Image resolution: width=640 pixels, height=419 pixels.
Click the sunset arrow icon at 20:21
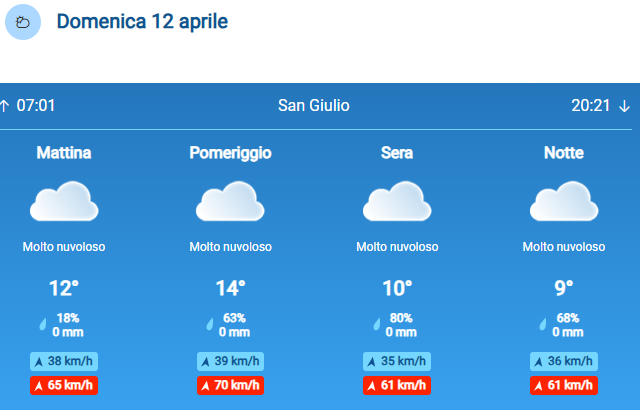[x=625, y=106]
